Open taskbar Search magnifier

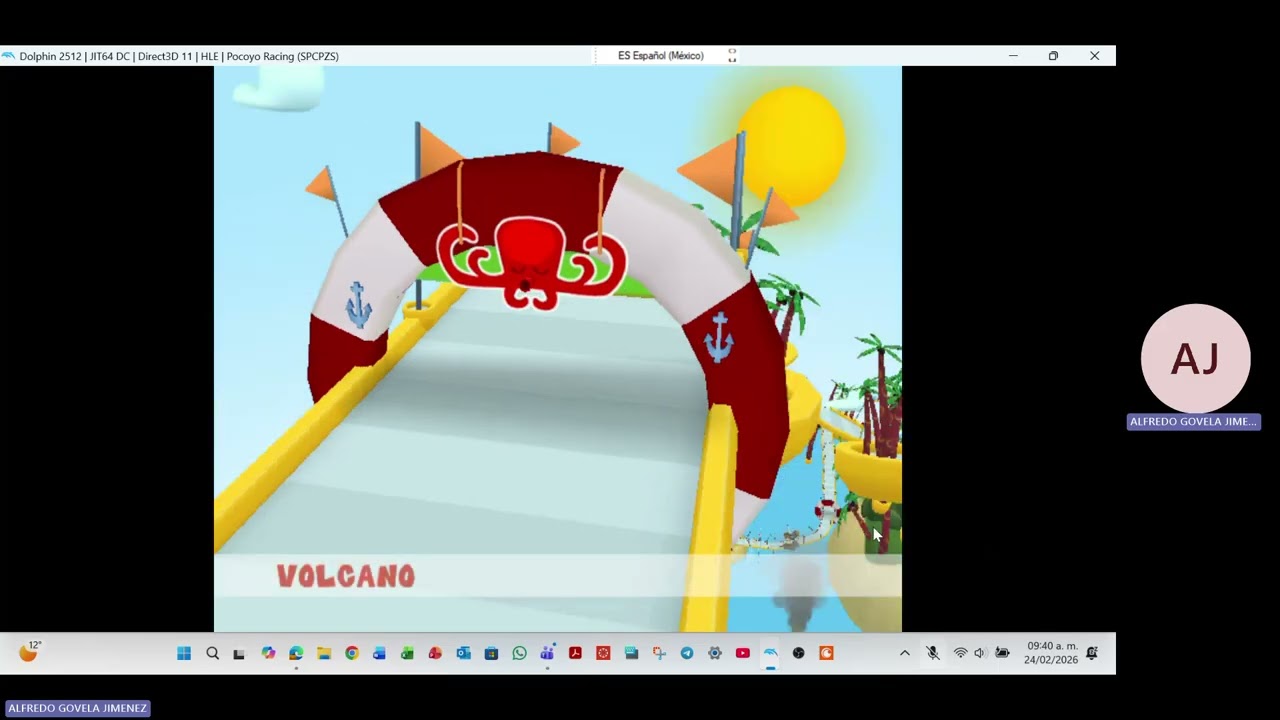212,653
